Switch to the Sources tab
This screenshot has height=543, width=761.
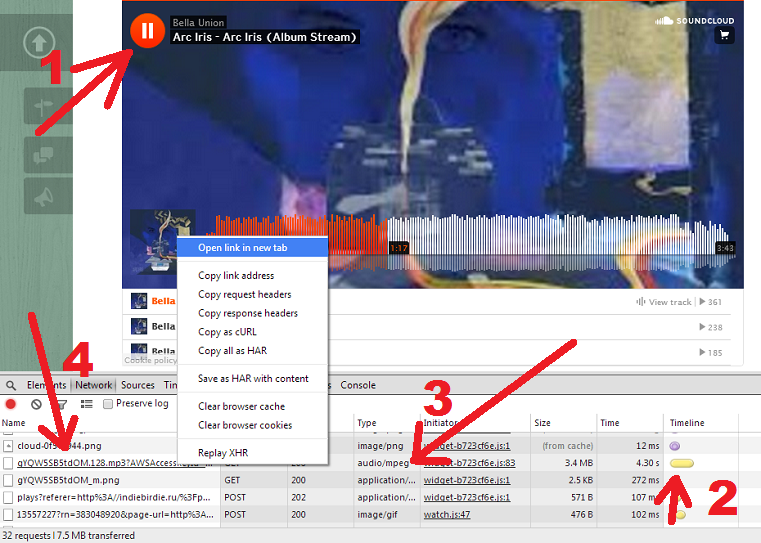coord(138,385)
